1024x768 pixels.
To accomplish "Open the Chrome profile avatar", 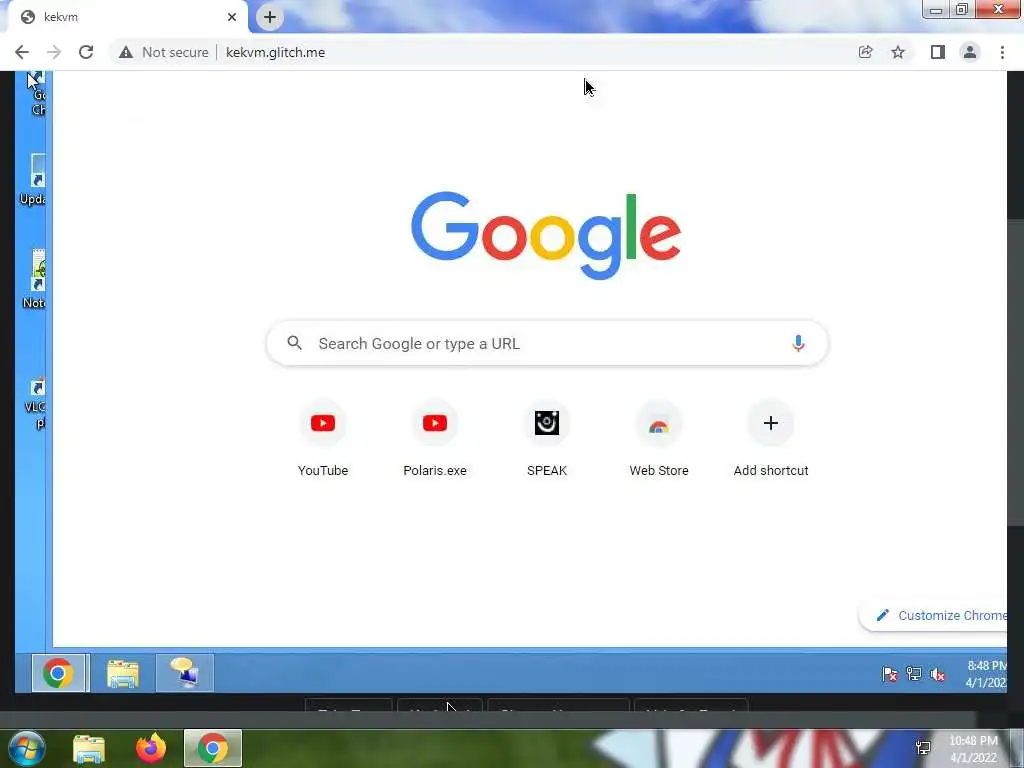I will 970,52.
